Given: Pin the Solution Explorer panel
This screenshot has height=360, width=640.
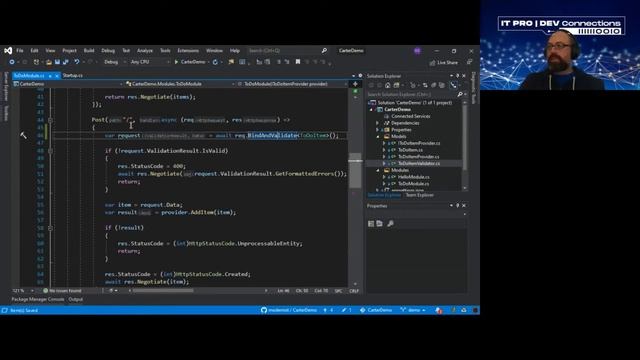Looking at the screenshot, I should (458, 76).
